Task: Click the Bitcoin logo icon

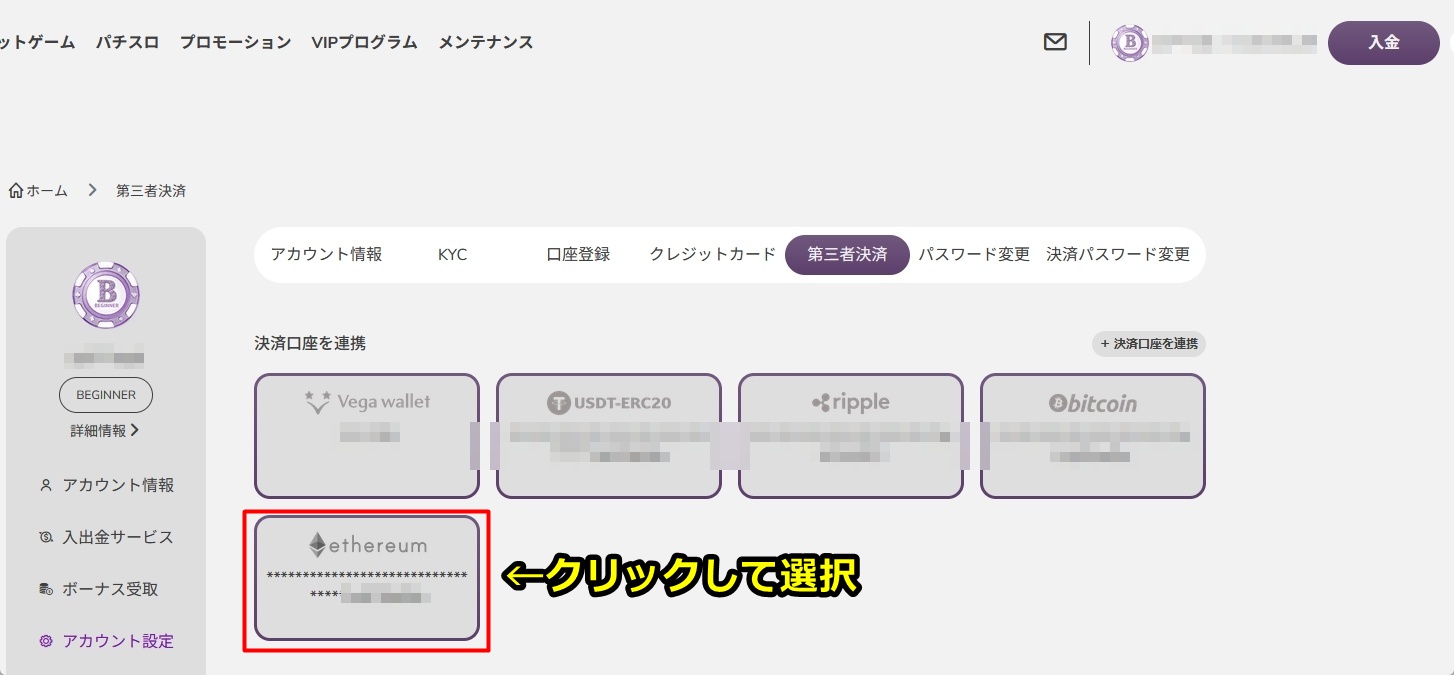Action: click(1059, 403)
